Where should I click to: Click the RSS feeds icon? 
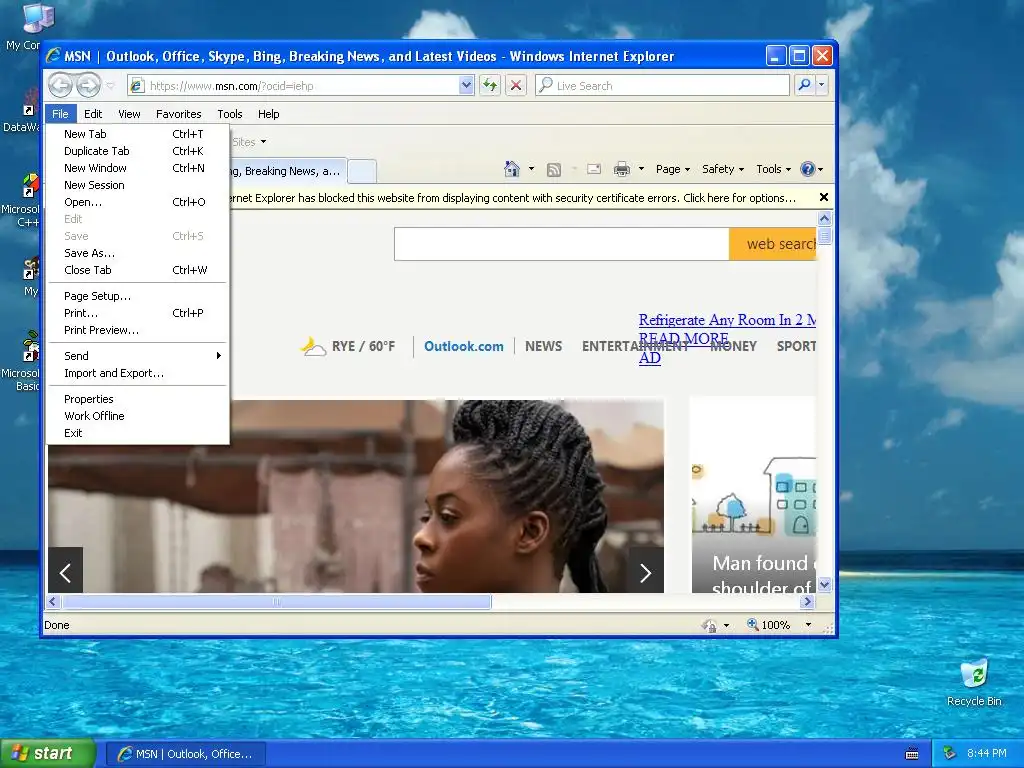(x=554, y=170)
